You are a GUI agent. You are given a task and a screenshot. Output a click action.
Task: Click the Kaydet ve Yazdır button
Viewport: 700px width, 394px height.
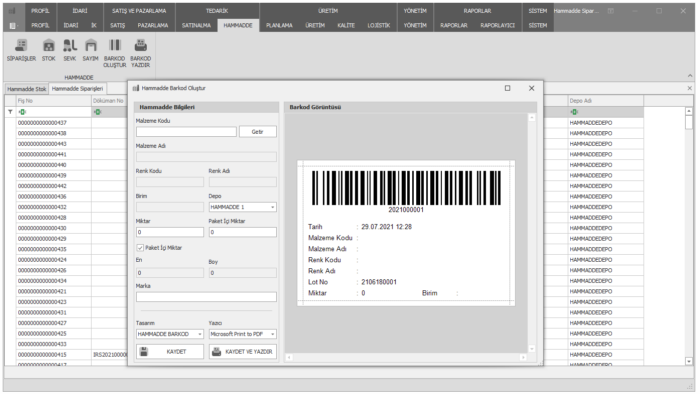(x=242, y=352)
